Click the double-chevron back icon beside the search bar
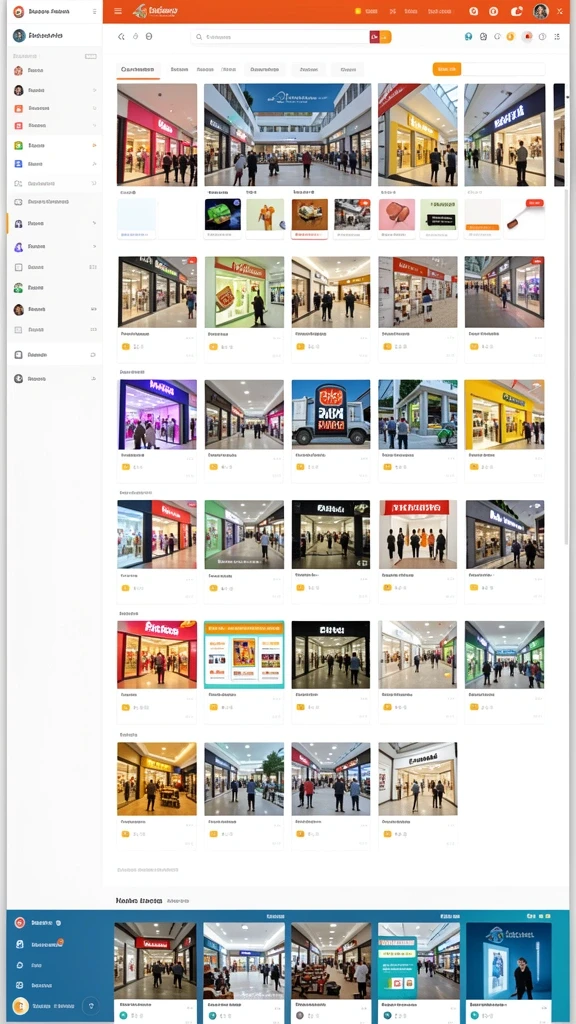 click(121, 37)
